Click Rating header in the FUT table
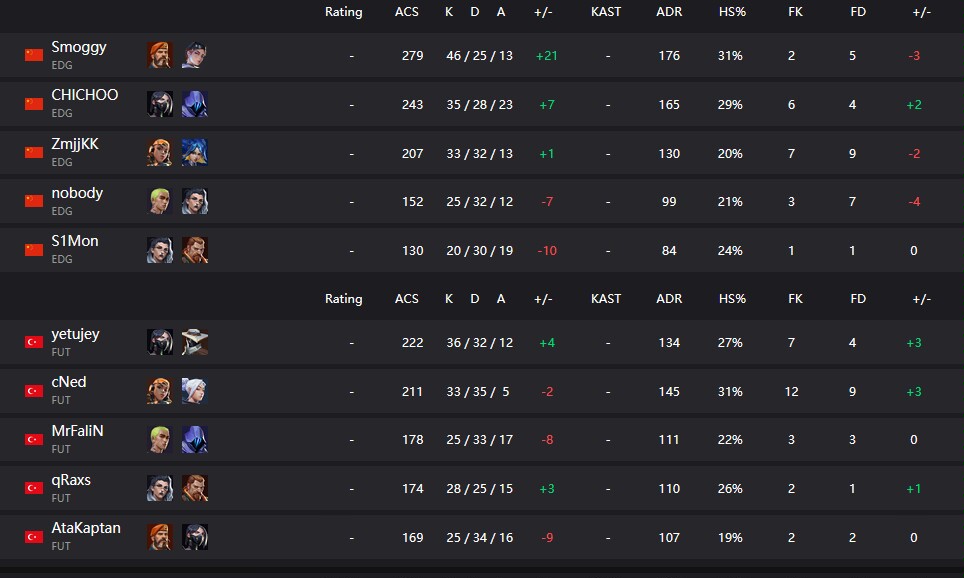Screen dimensions: 964x578 point(343,298)
